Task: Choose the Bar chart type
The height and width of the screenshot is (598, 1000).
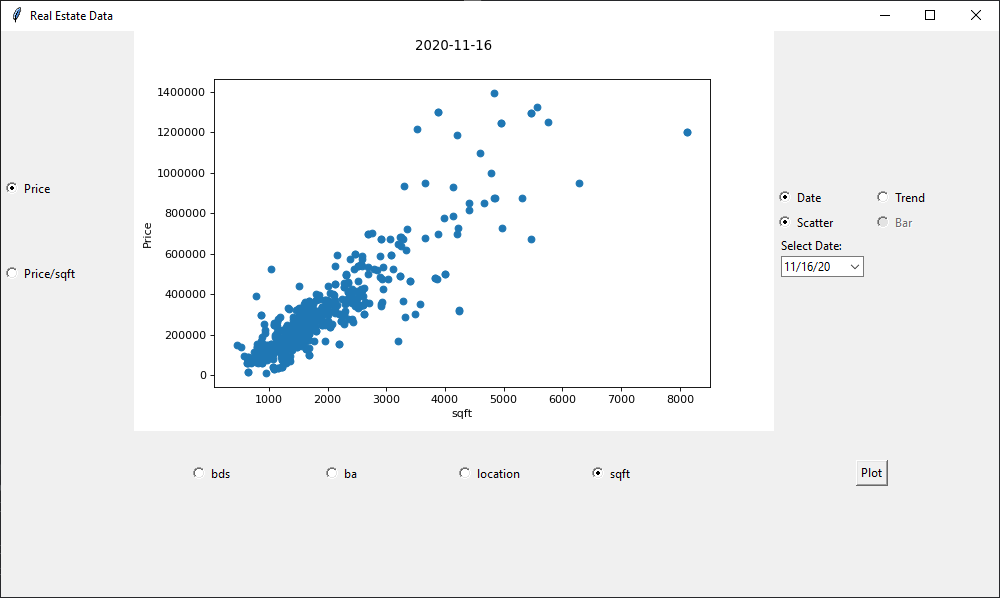Action: coord(883,222)
